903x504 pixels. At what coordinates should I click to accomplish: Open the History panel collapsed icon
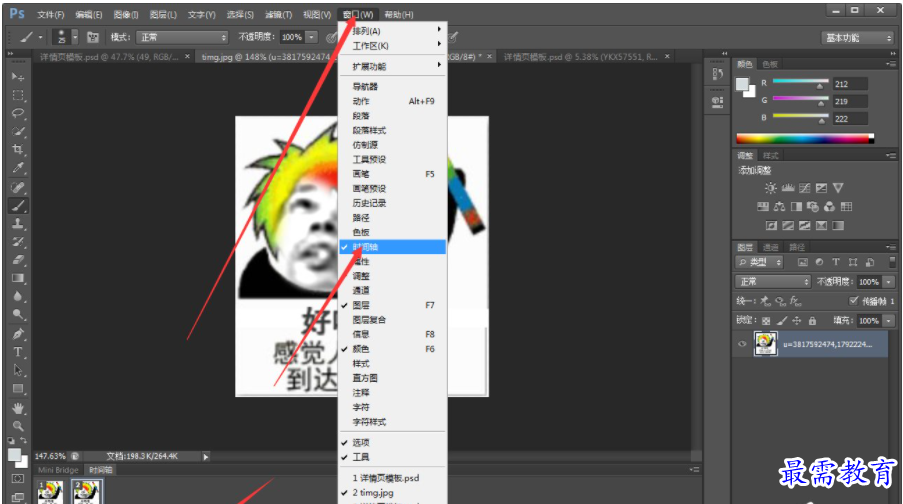pyautogui.click(x=718, y=74)
